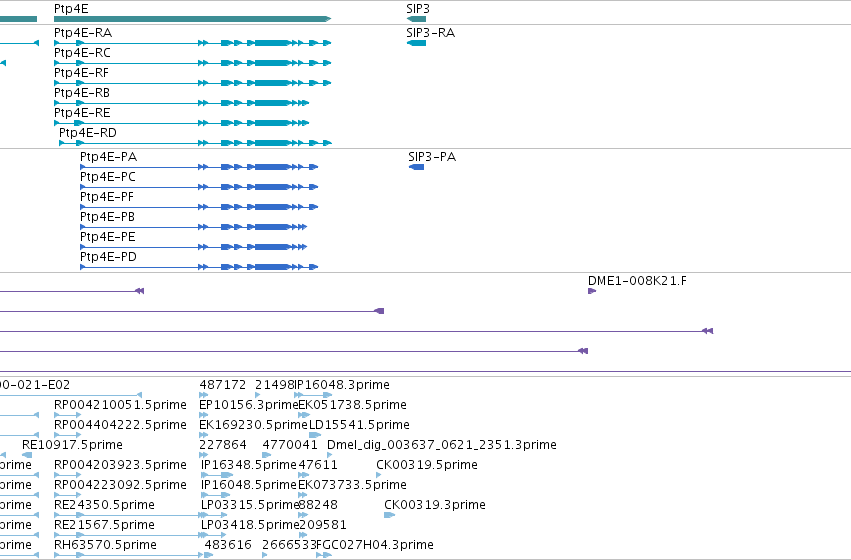The height and width of the screenshot is (560, 851).
Task: Open the 2666533 EST label
Action: (x=289, y=545)
